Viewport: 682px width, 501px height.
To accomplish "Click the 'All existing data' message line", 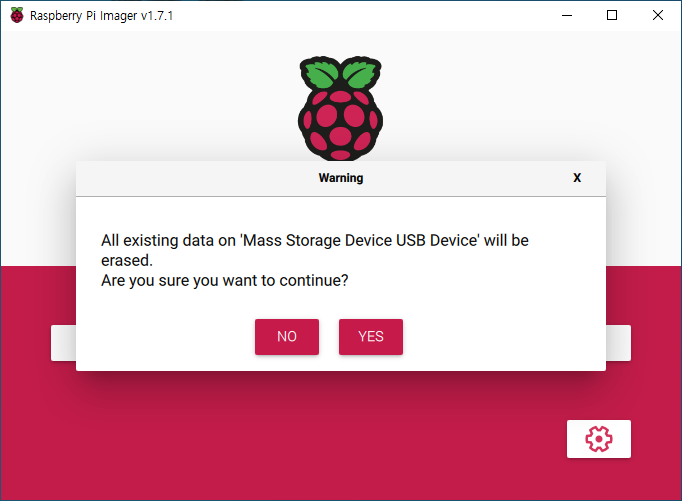I will coord(315,240).
